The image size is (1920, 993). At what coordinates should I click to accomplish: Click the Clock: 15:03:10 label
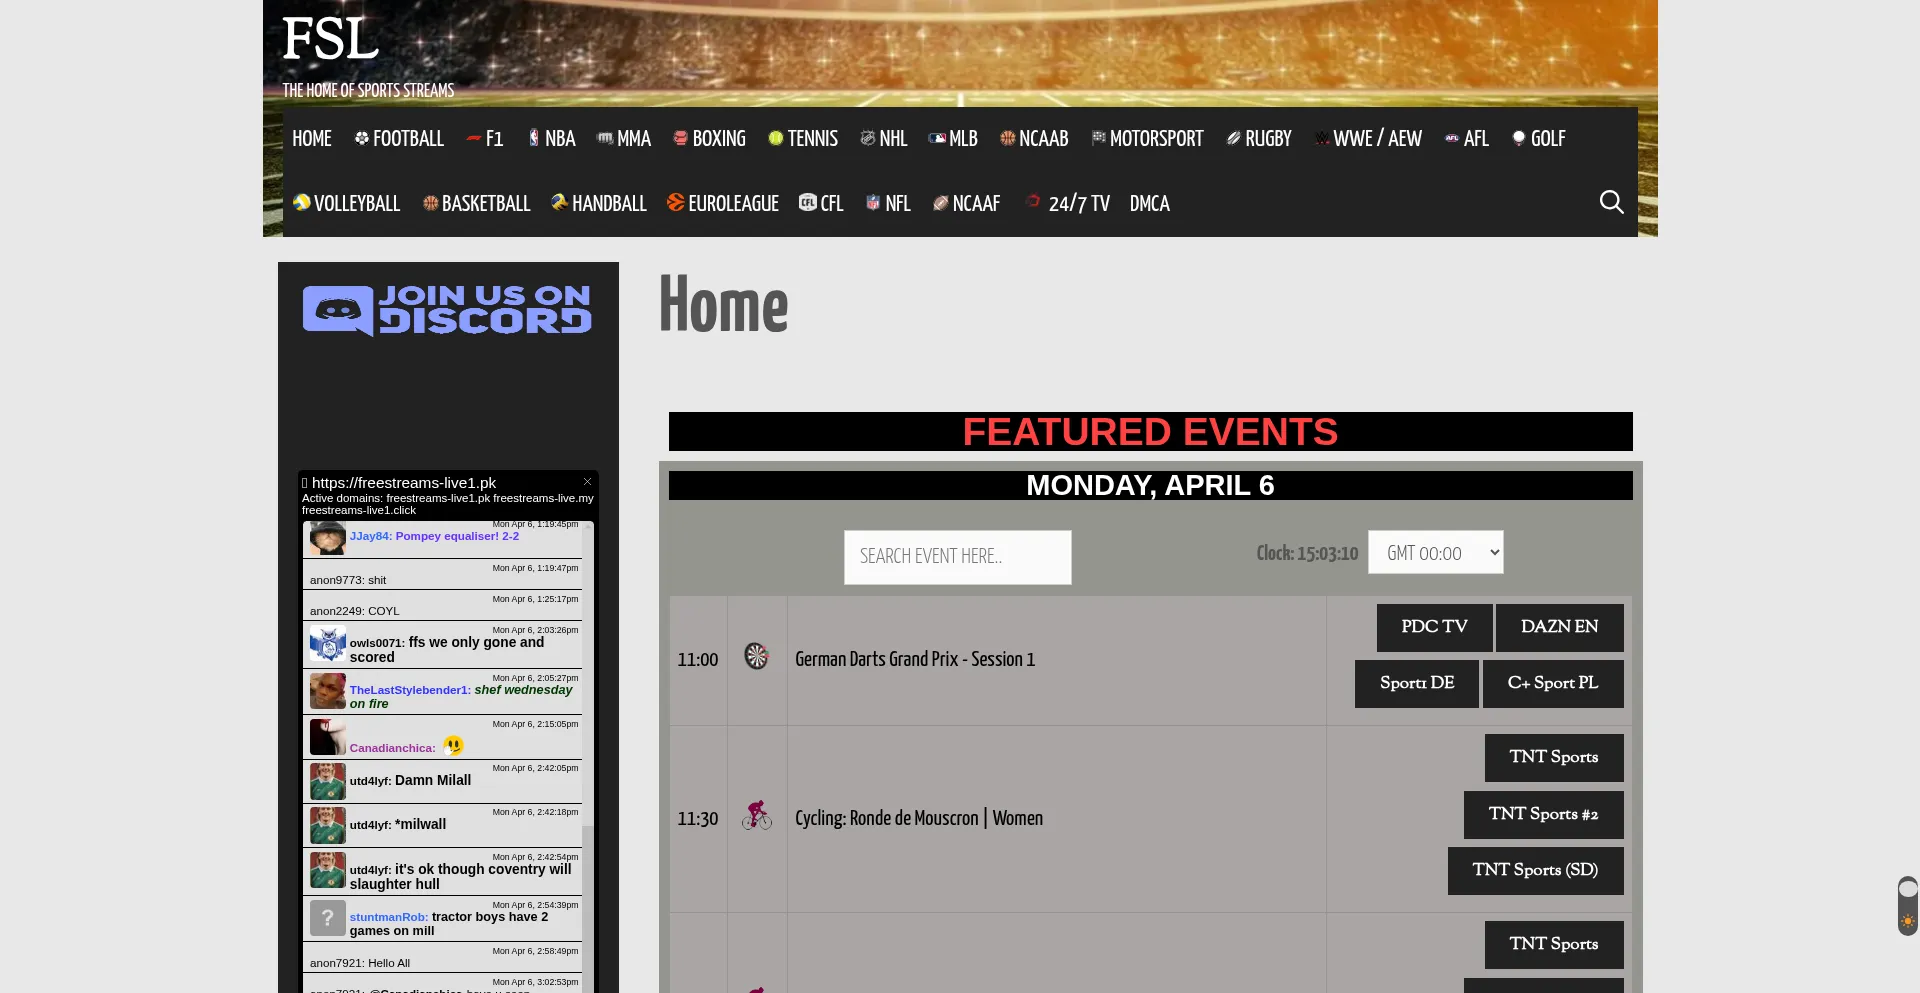pos(1307,553)
